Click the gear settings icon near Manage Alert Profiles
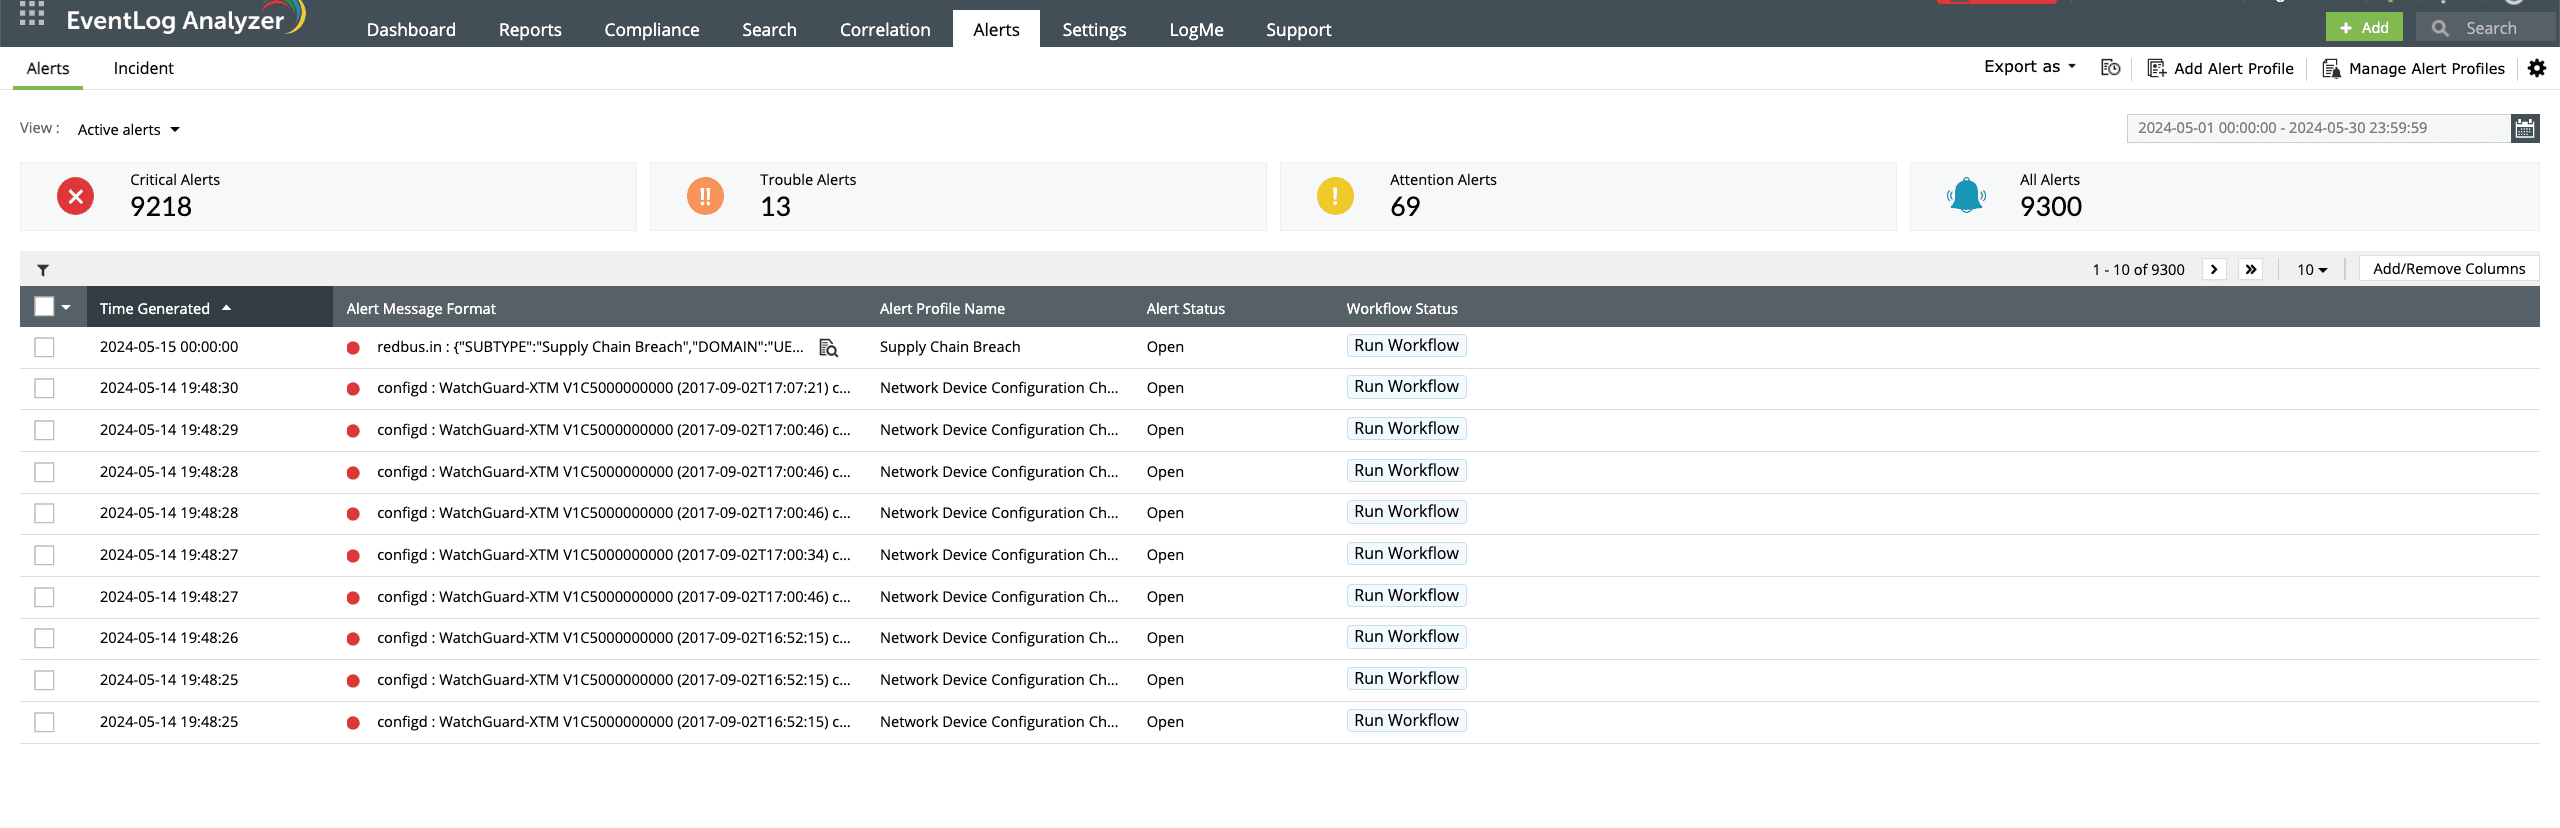The height and width of the screenshot is (828, 2560). 2537,68
